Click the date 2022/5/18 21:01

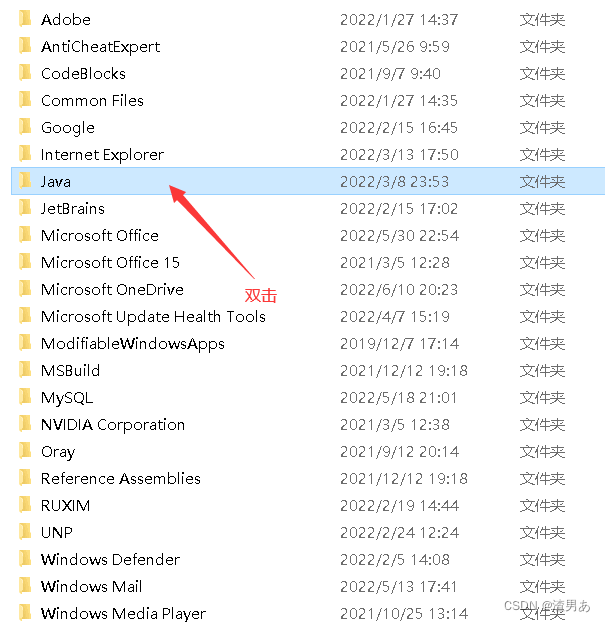[x=399, y=397]
